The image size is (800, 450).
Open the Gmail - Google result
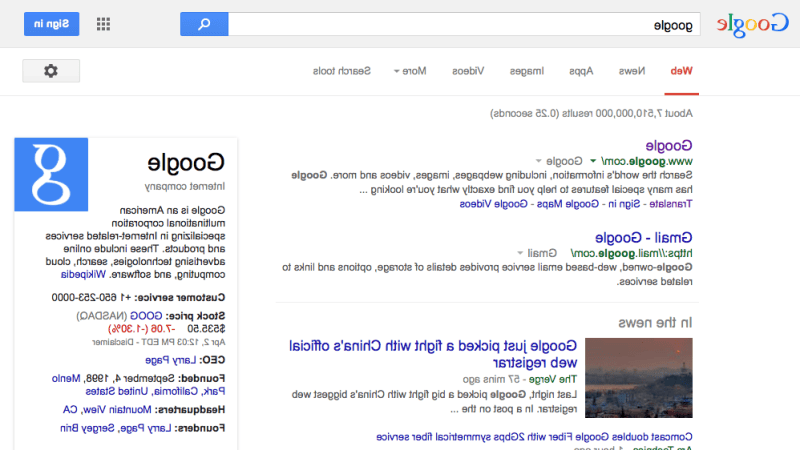pos(643,237)
